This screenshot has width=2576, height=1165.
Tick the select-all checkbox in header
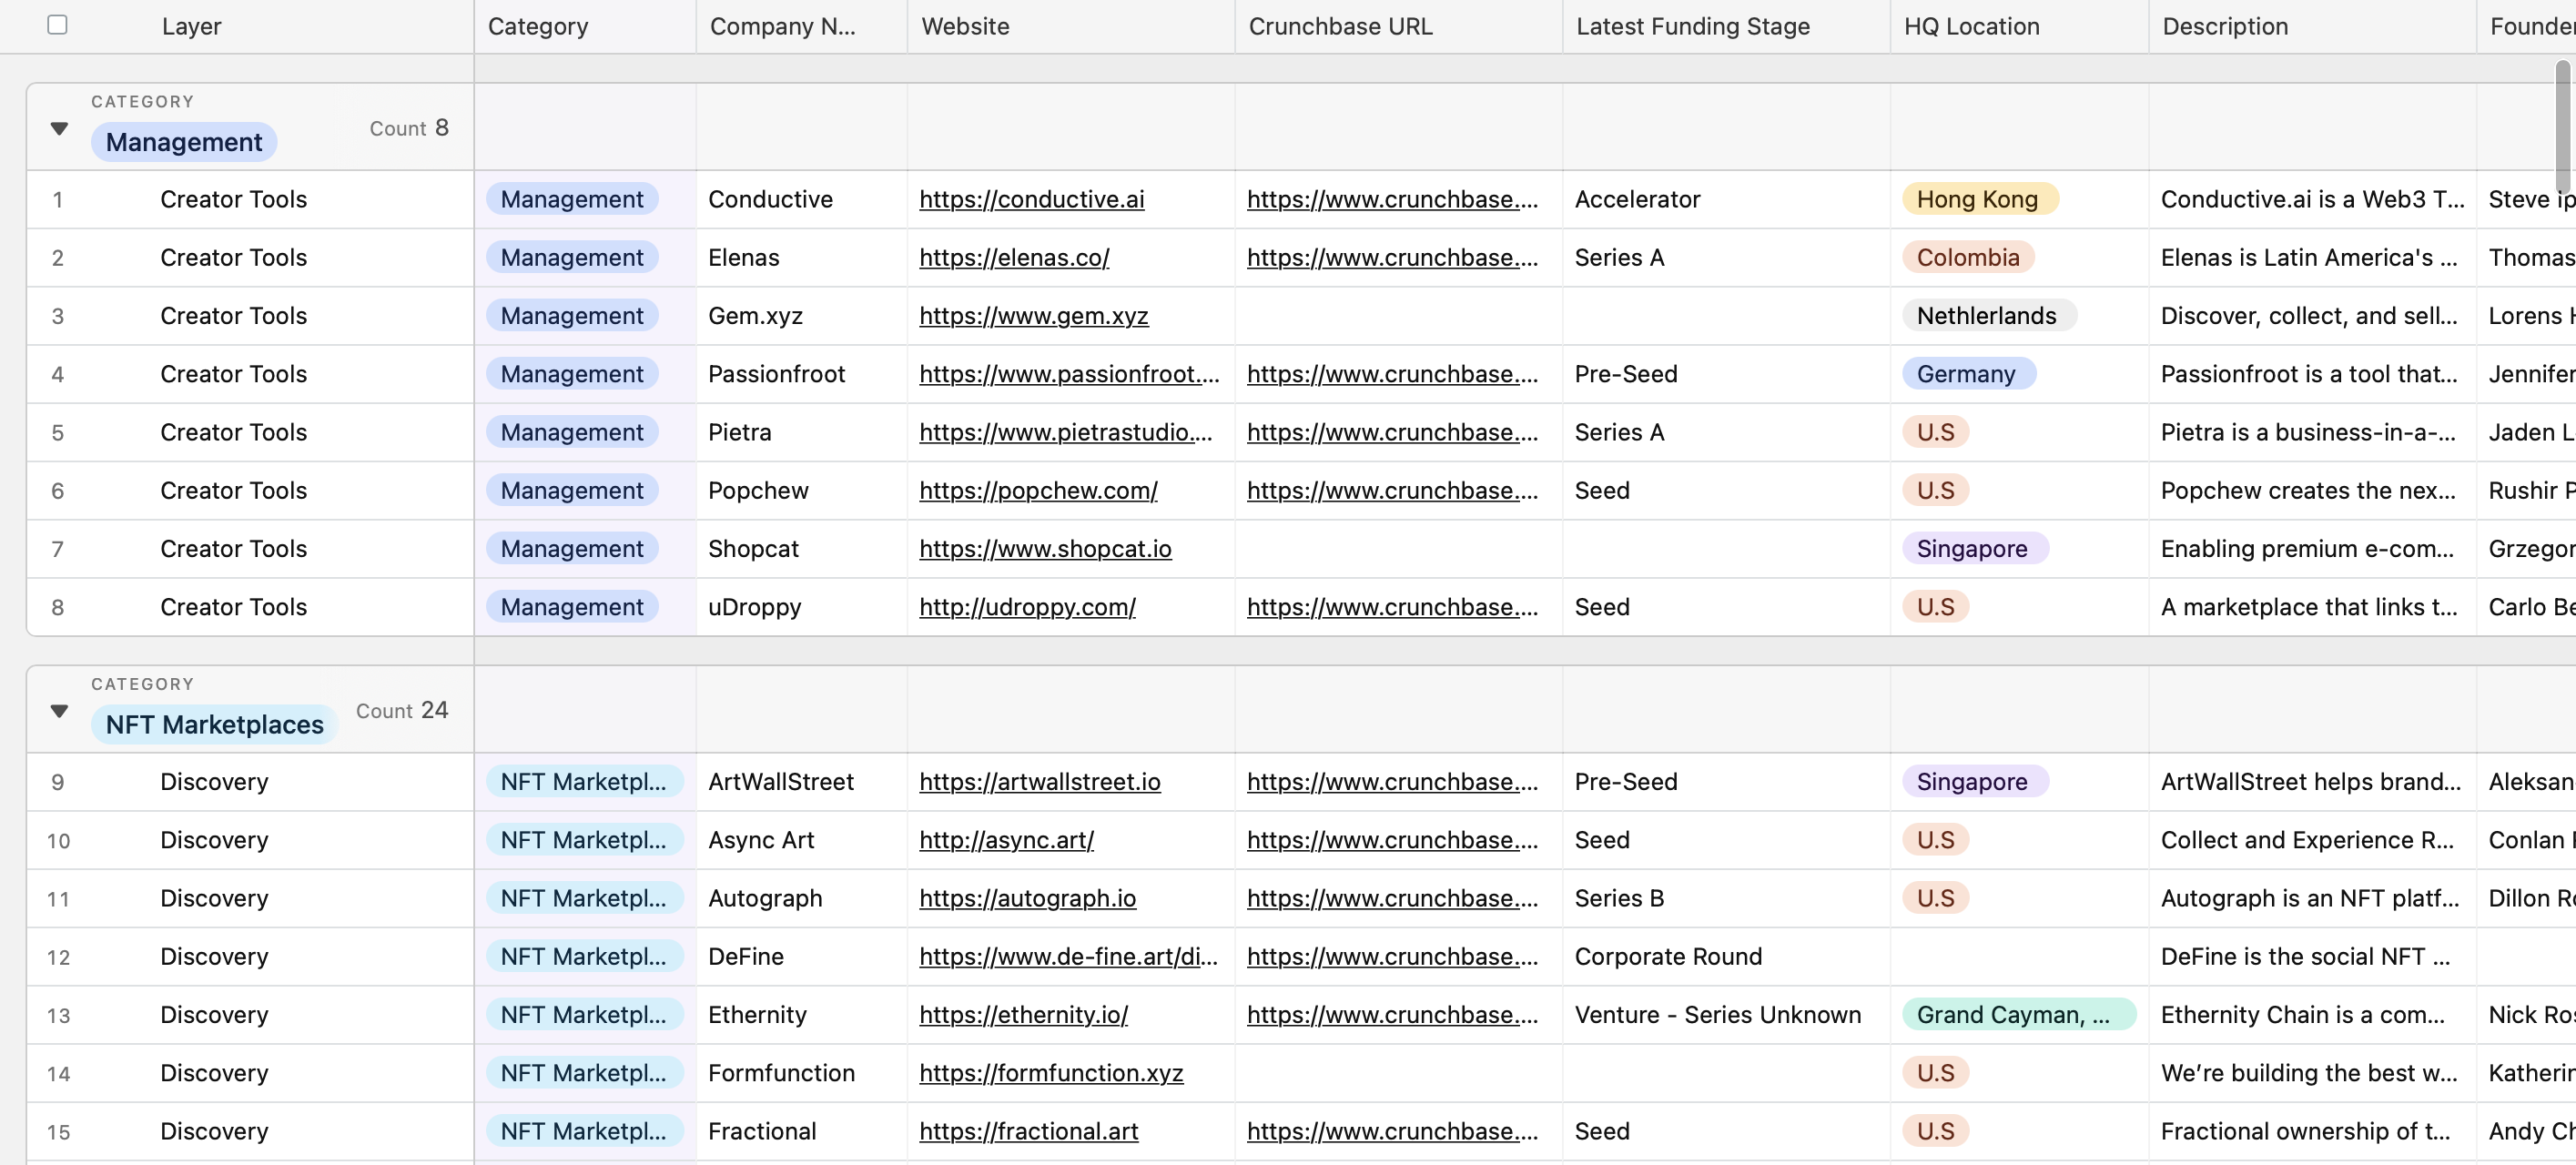point(57,25)
